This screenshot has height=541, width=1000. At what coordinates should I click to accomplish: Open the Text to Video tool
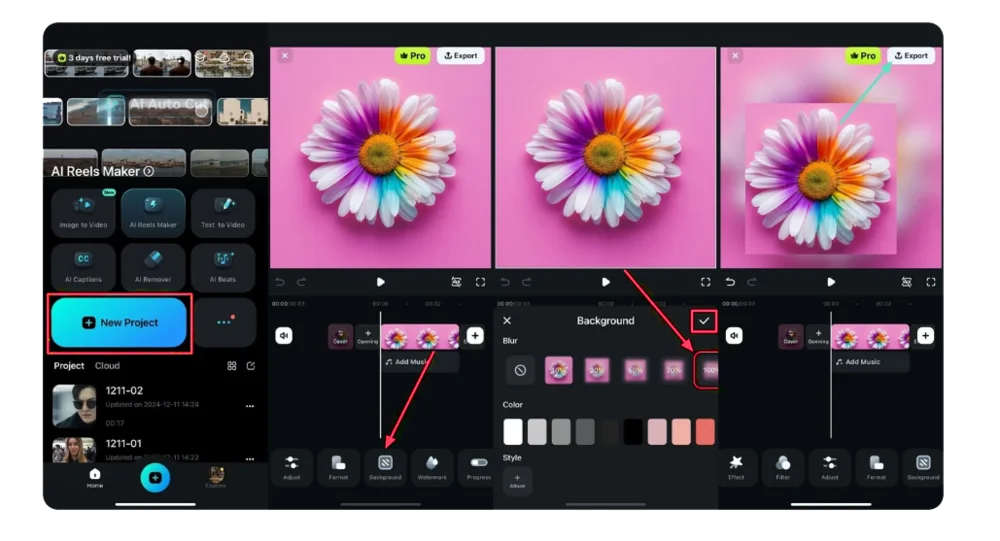223,212
